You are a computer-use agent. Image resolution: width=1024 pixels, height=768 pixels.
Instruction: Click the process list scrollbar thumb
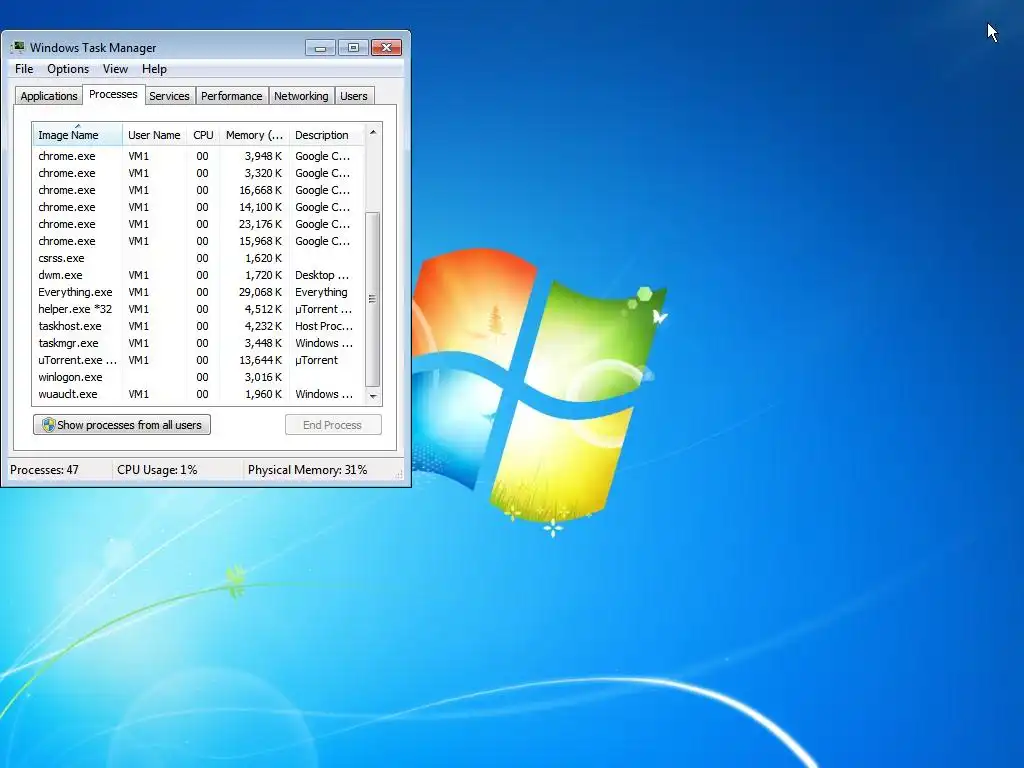(x=373, y=299)
